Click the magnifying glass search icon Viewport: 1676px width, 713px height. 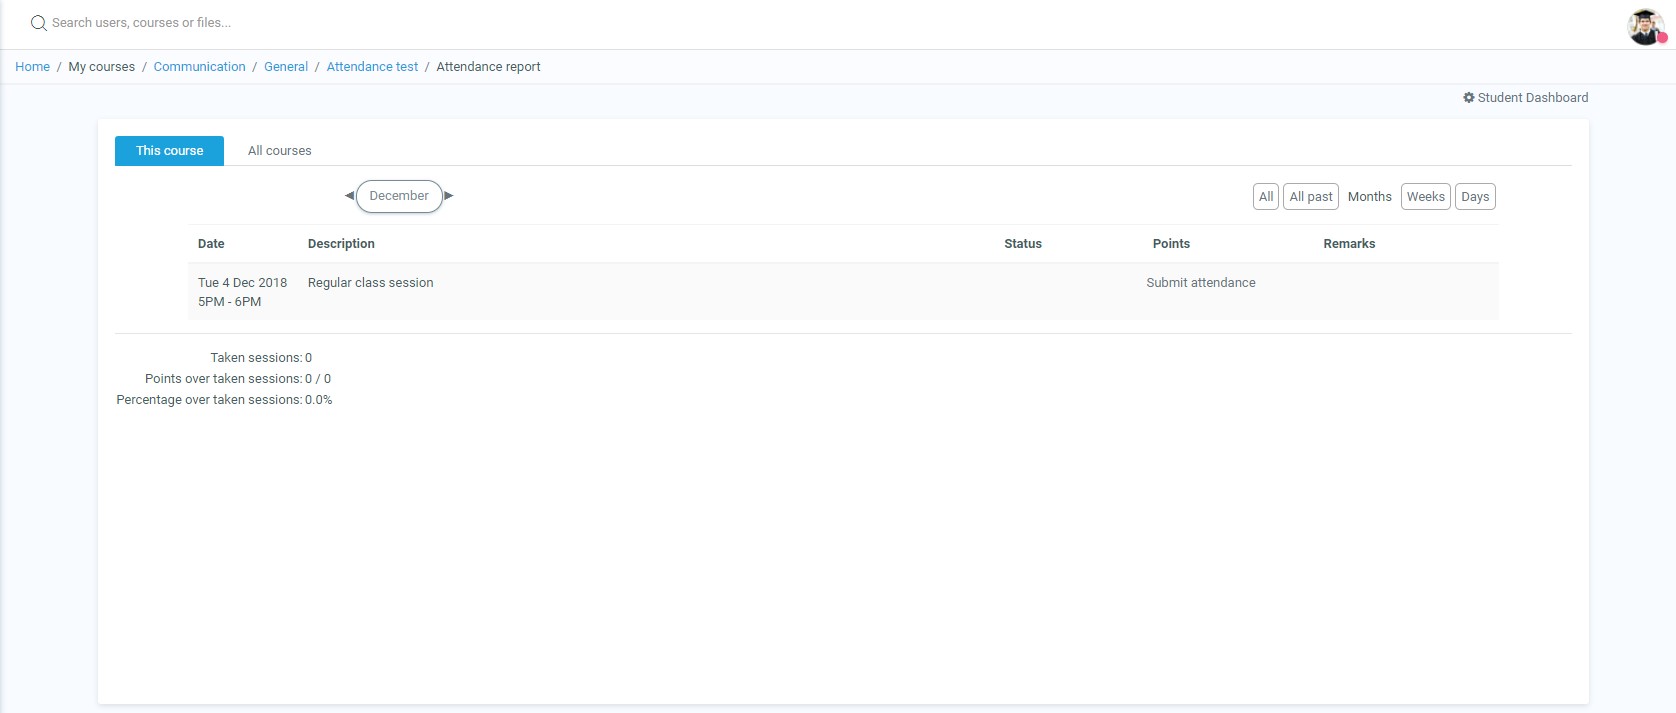pos(39,23)
